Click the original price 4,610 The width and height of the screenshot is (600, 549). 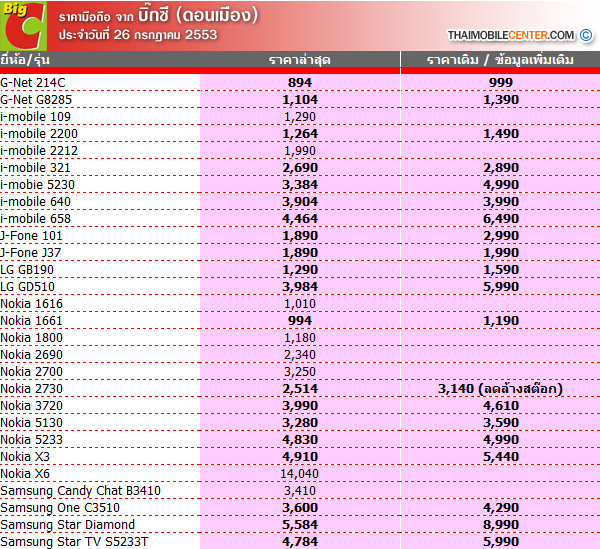[x=501, y=406]
